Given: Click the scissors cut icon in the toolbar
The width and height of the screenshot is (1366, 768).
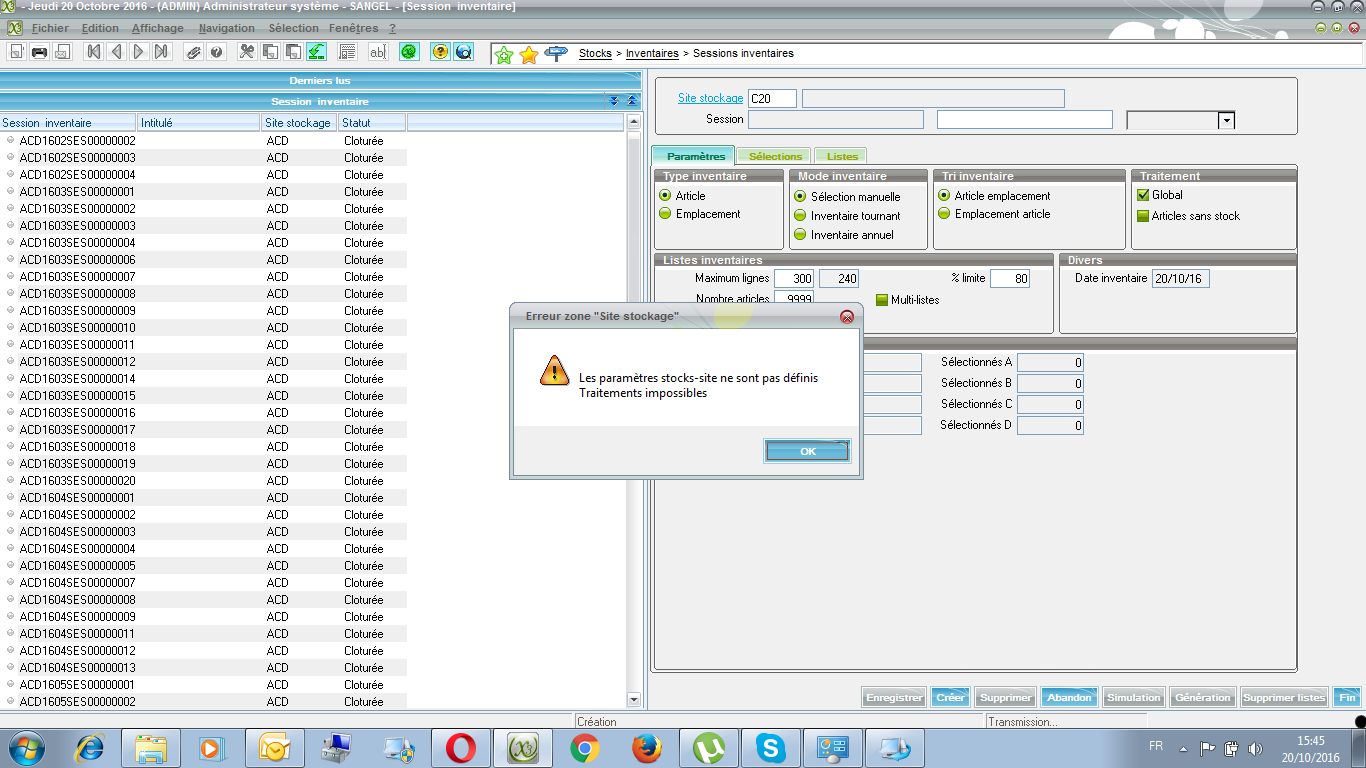Looking at the screenshot, I should coord(246,52).
